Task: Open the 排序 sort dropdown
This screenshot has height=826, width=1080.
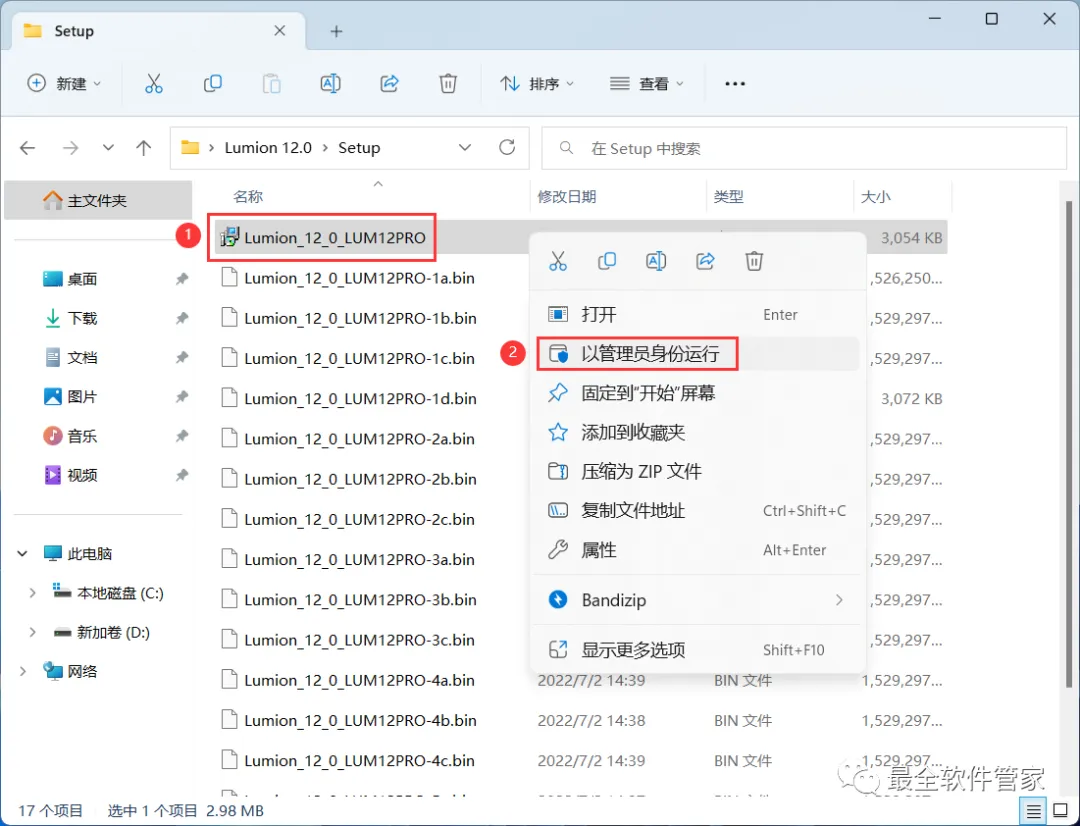Action: pos(537,83)
